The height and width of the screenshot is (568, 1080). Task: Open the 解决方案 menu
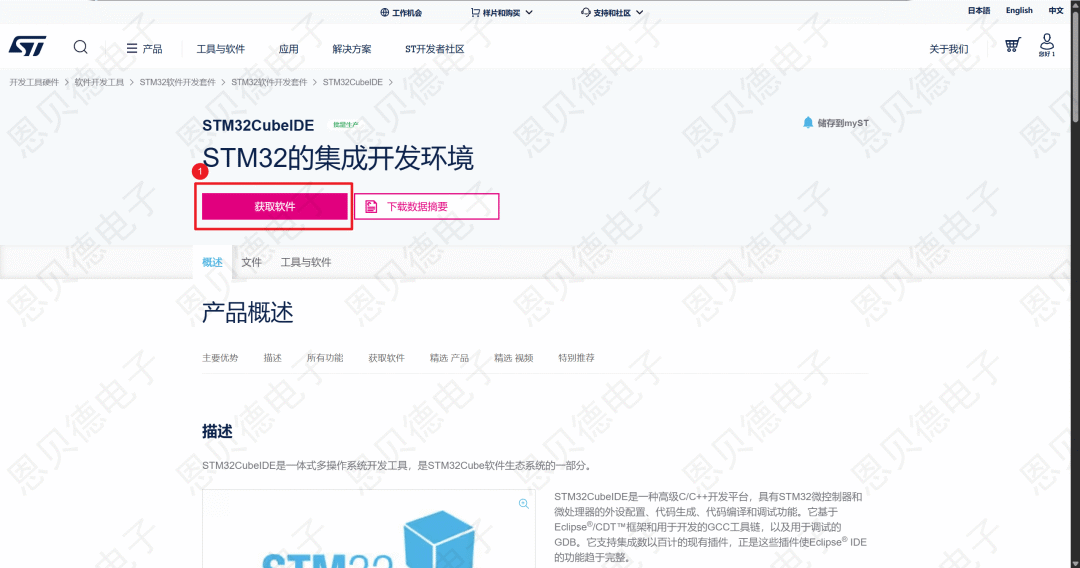click(351, 49)
